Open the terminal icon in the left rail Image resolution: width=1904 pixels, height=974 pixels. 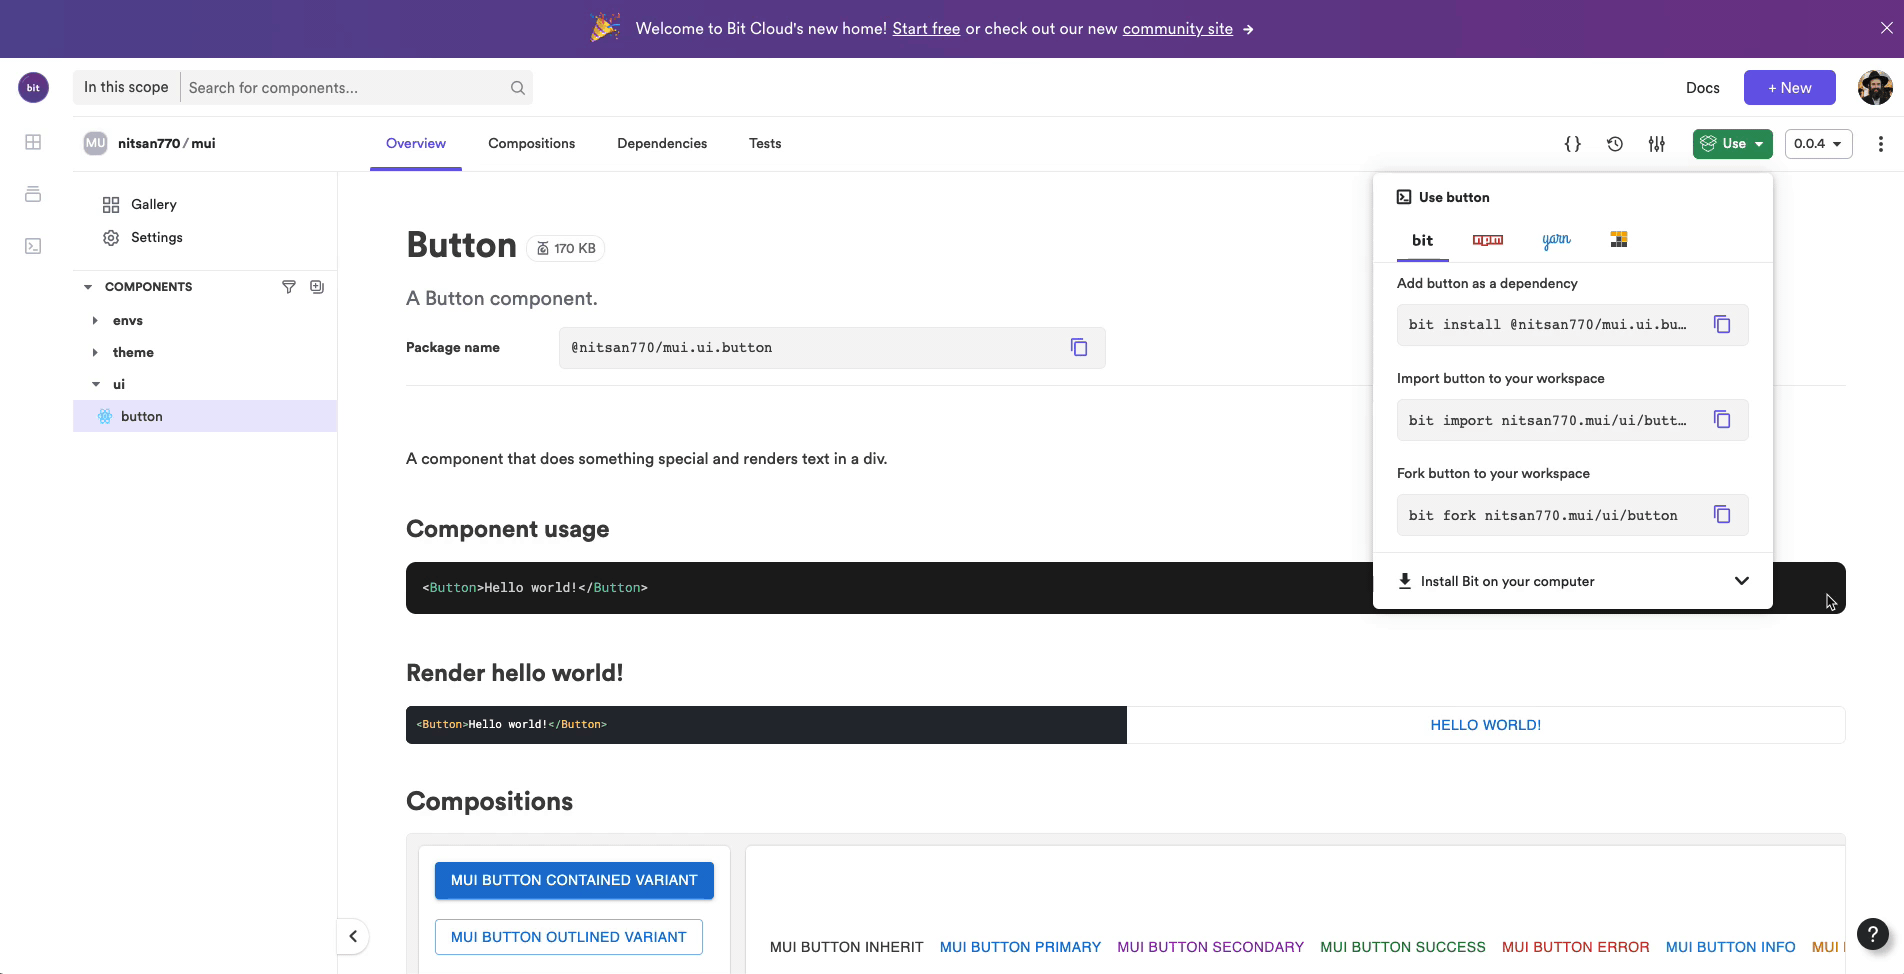pos(33,245)
